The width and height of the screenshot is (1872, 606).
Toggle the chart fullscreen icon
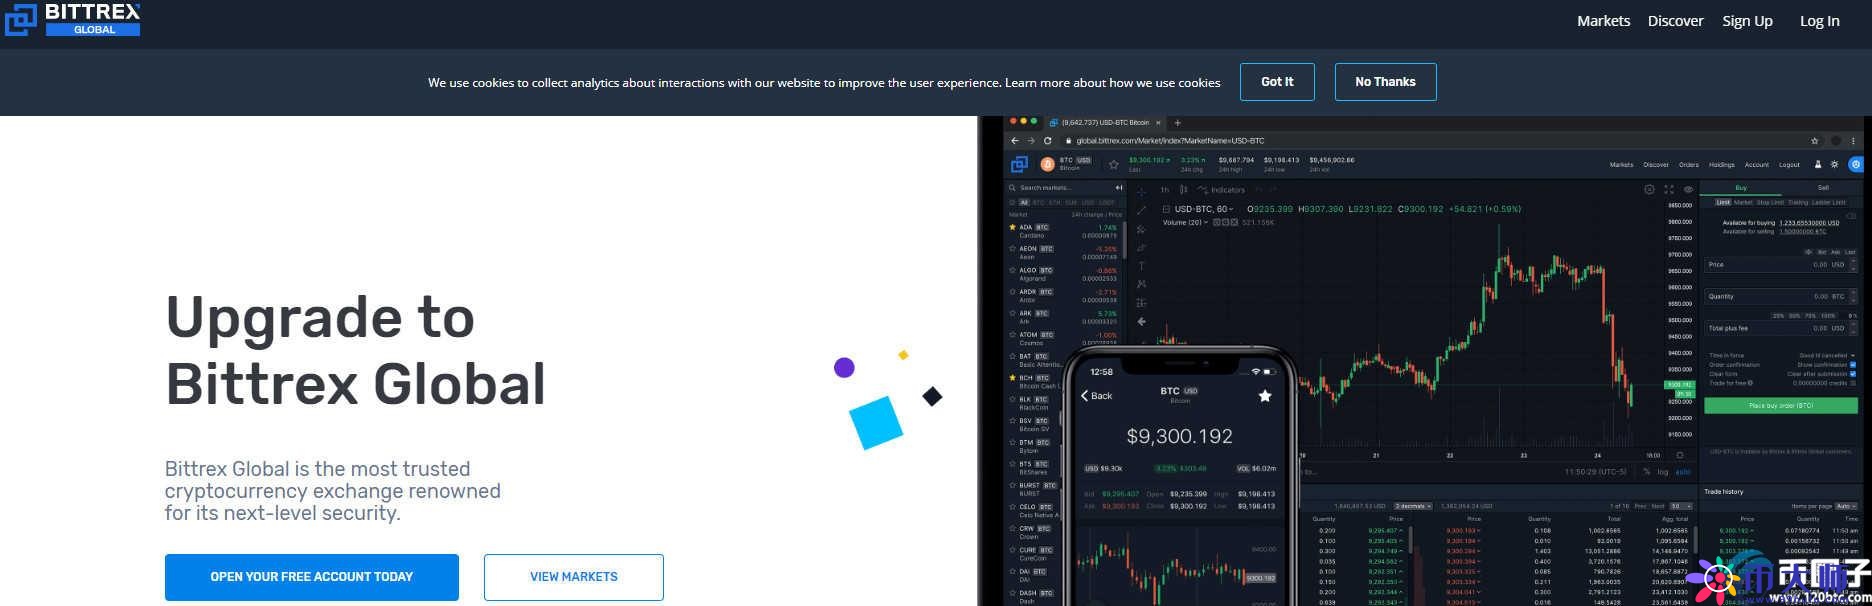1669,190
